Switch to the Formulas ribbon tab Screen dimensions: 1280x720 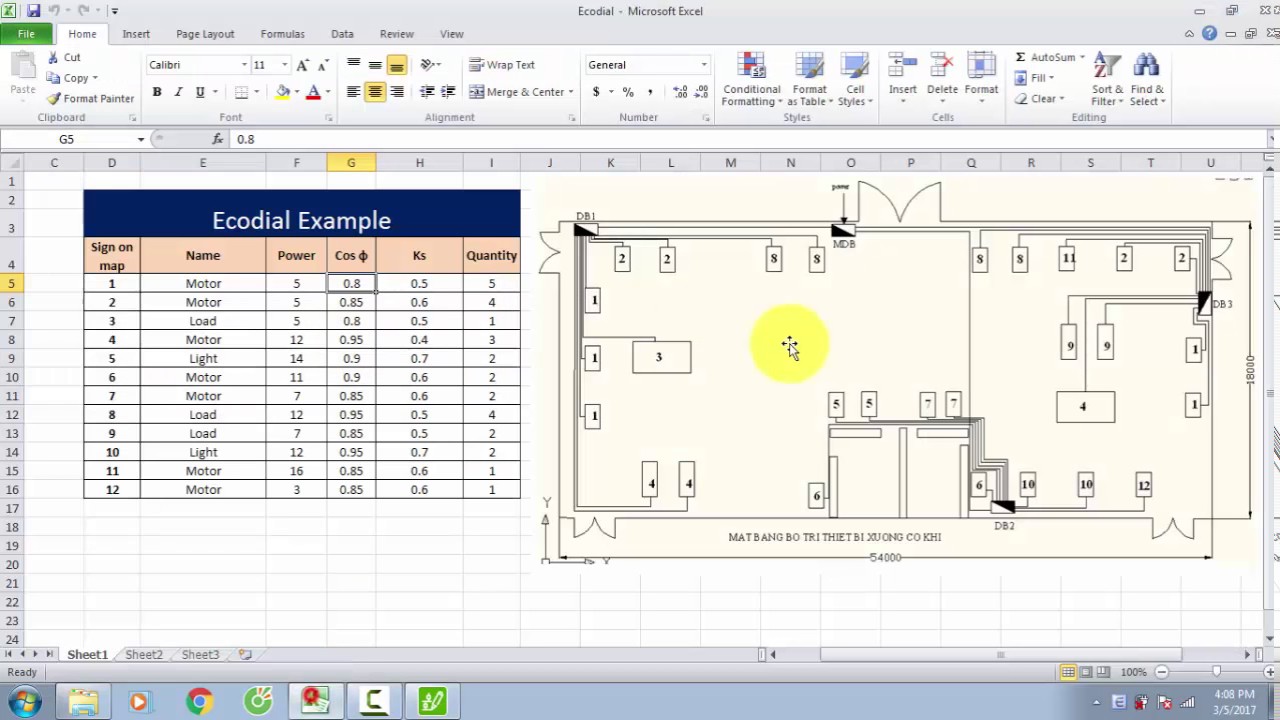coord(282,33)
